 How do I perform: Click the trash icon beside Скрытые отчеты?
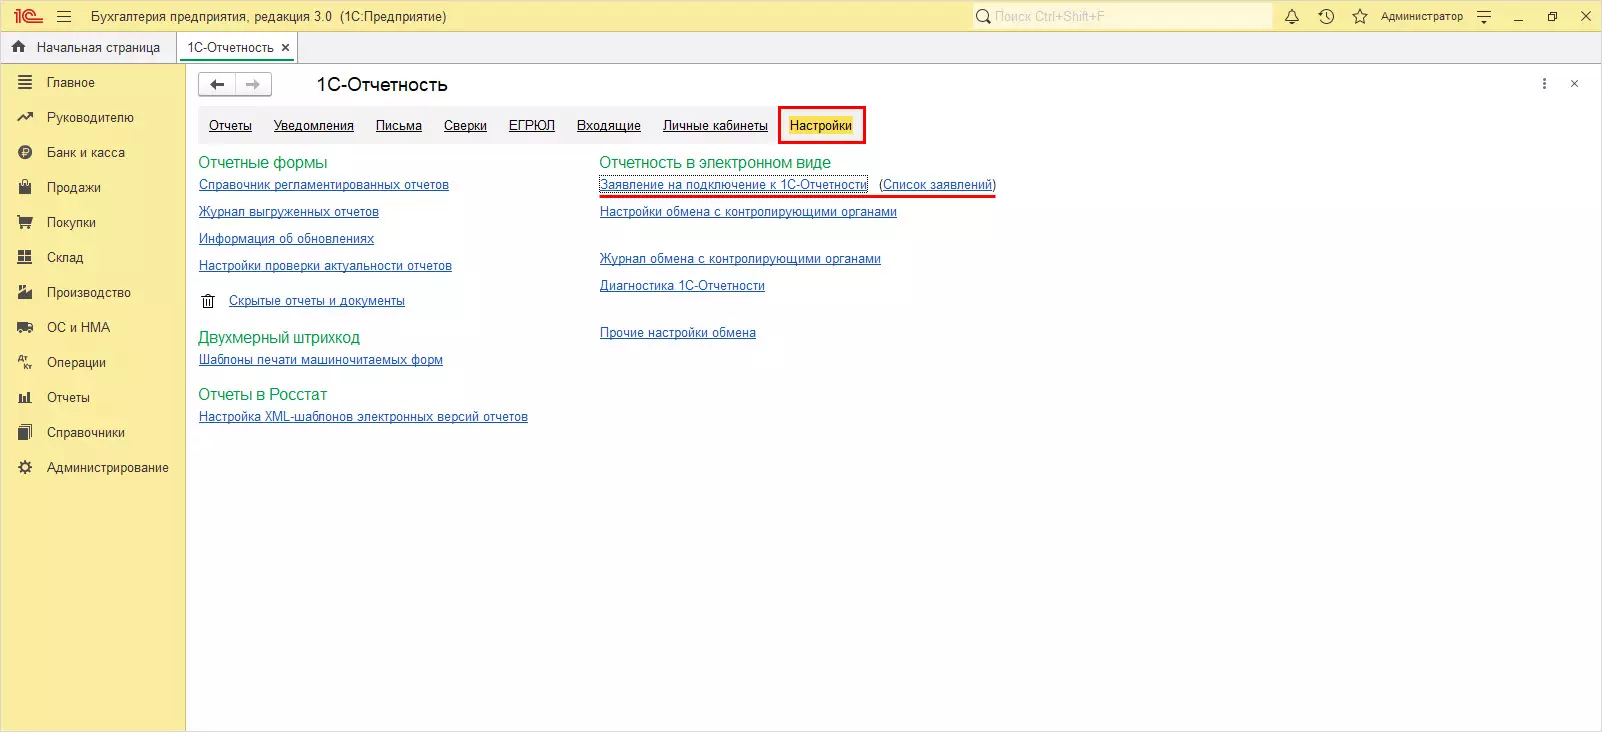click(x=208, y=301)
